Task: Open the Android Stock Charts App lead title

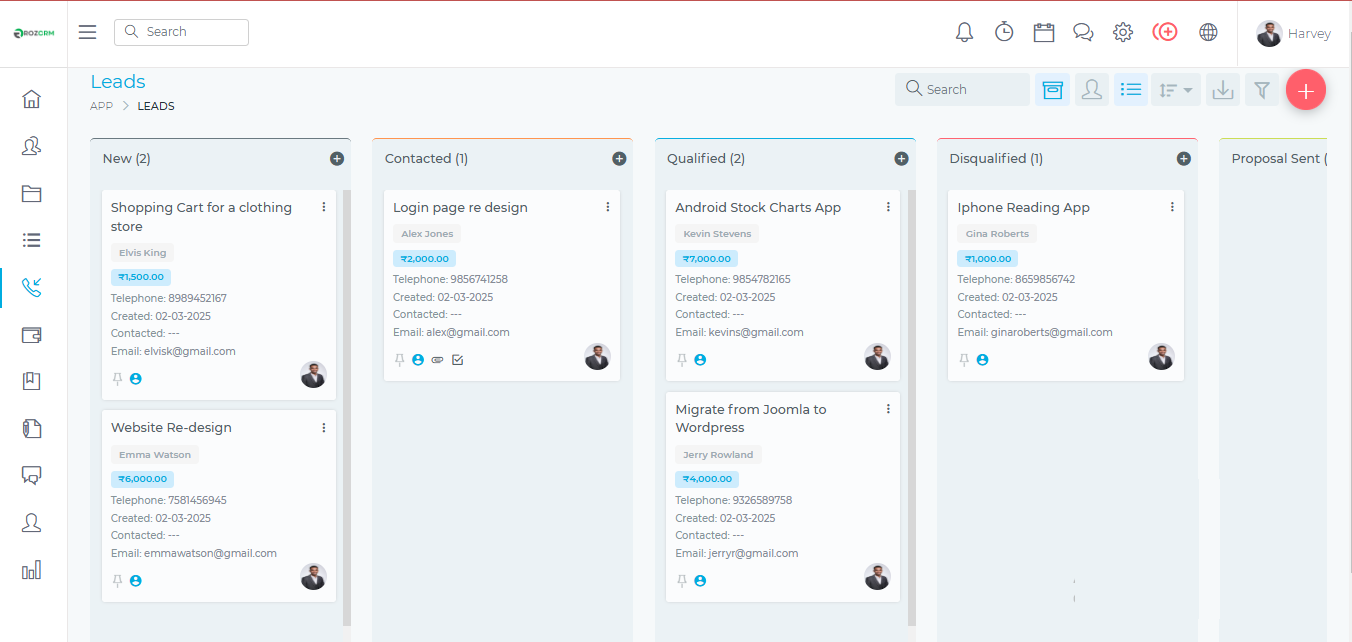Action: [758, 208]
